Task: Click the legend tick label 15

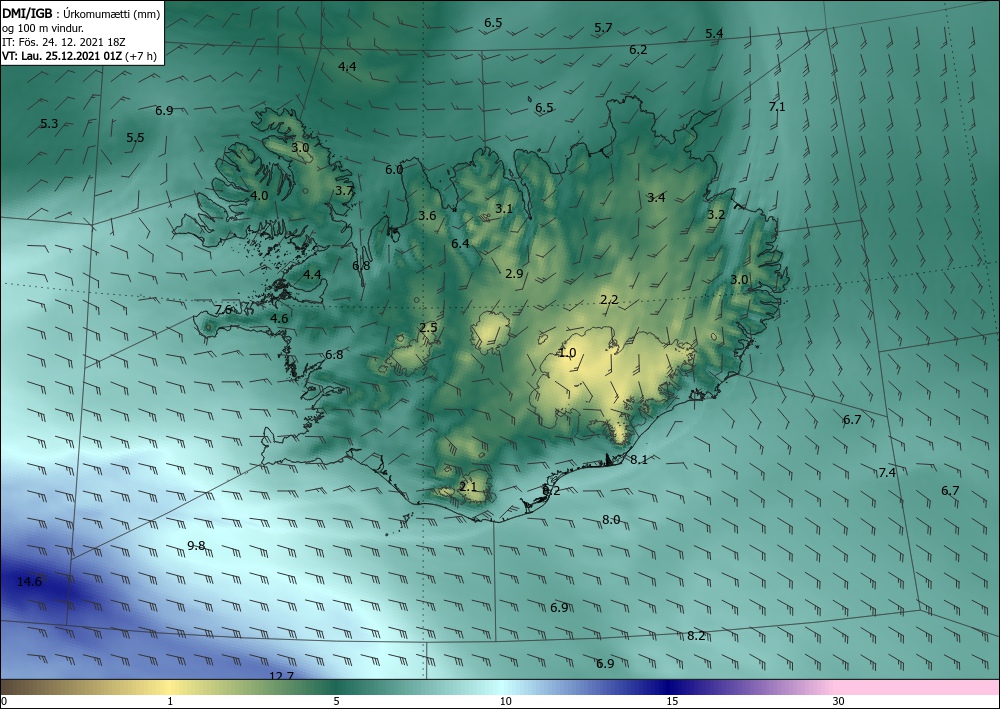Action: [672, 702]
